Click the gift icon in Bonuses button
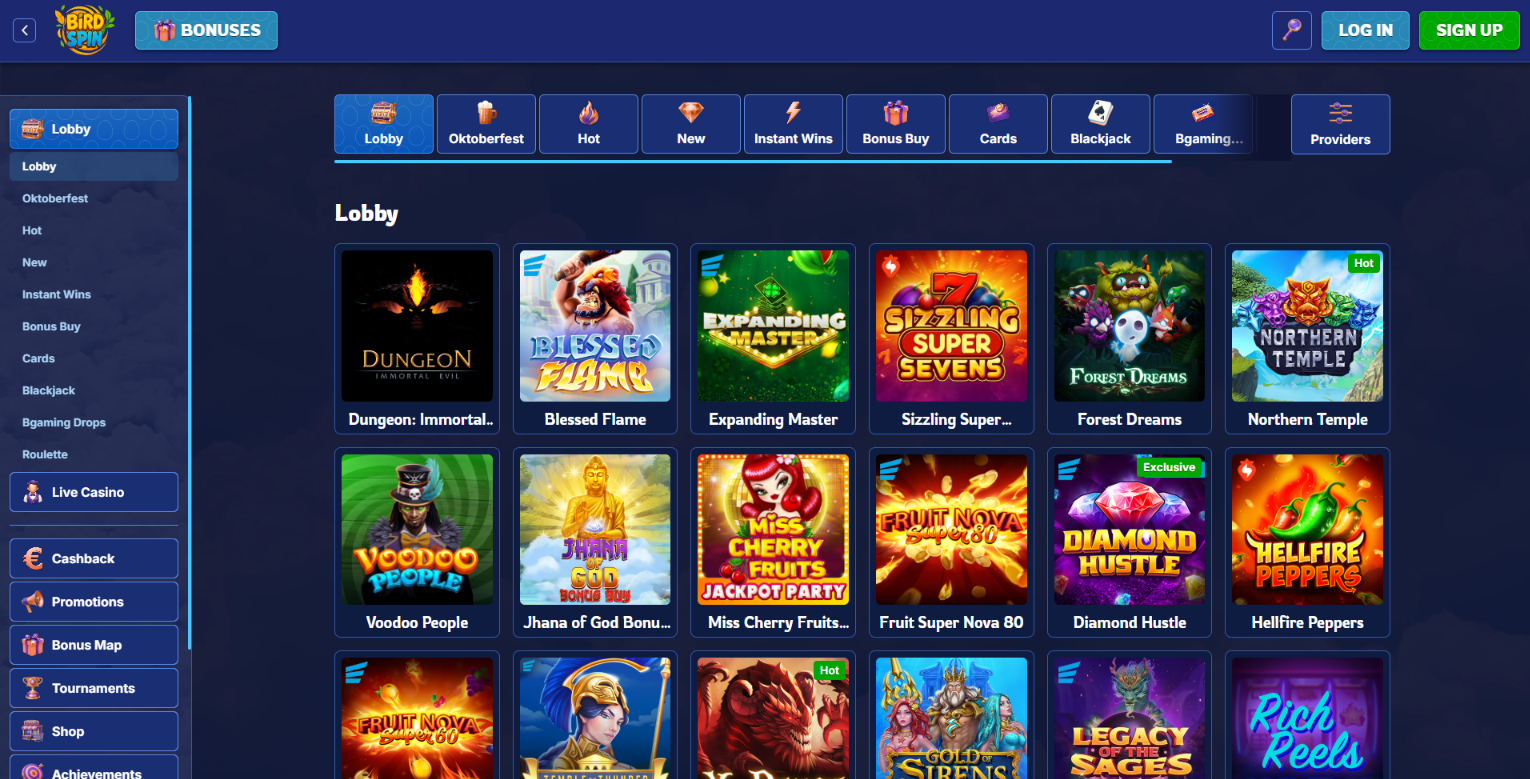 coord(165,30)
